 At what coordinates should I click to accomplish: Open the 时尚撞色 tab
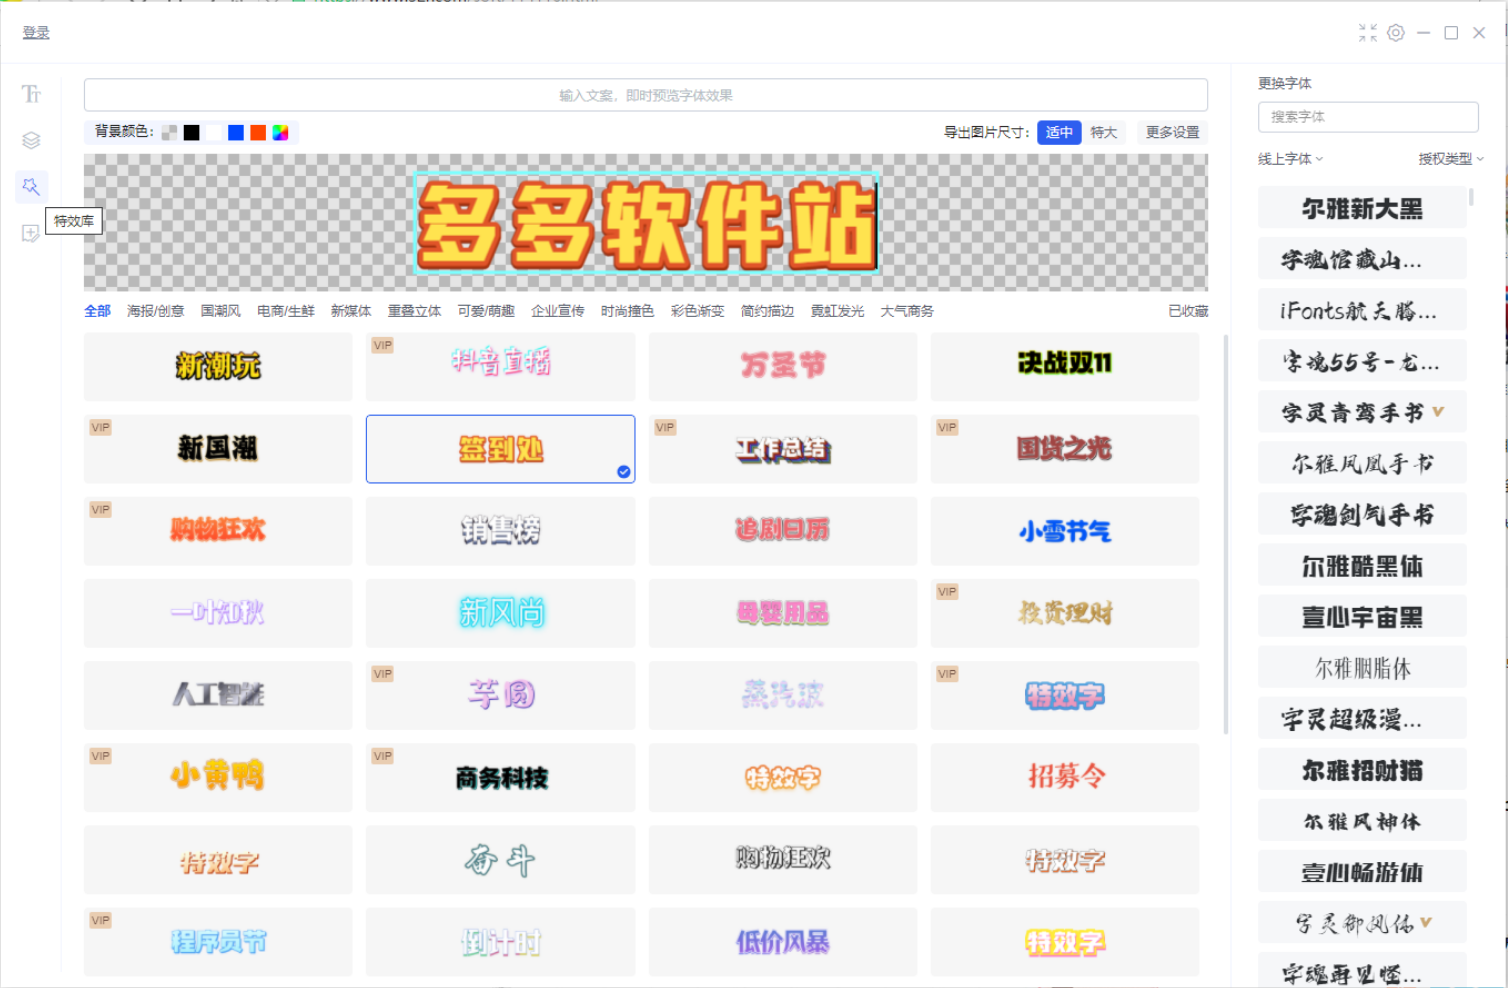click(627, 311)
